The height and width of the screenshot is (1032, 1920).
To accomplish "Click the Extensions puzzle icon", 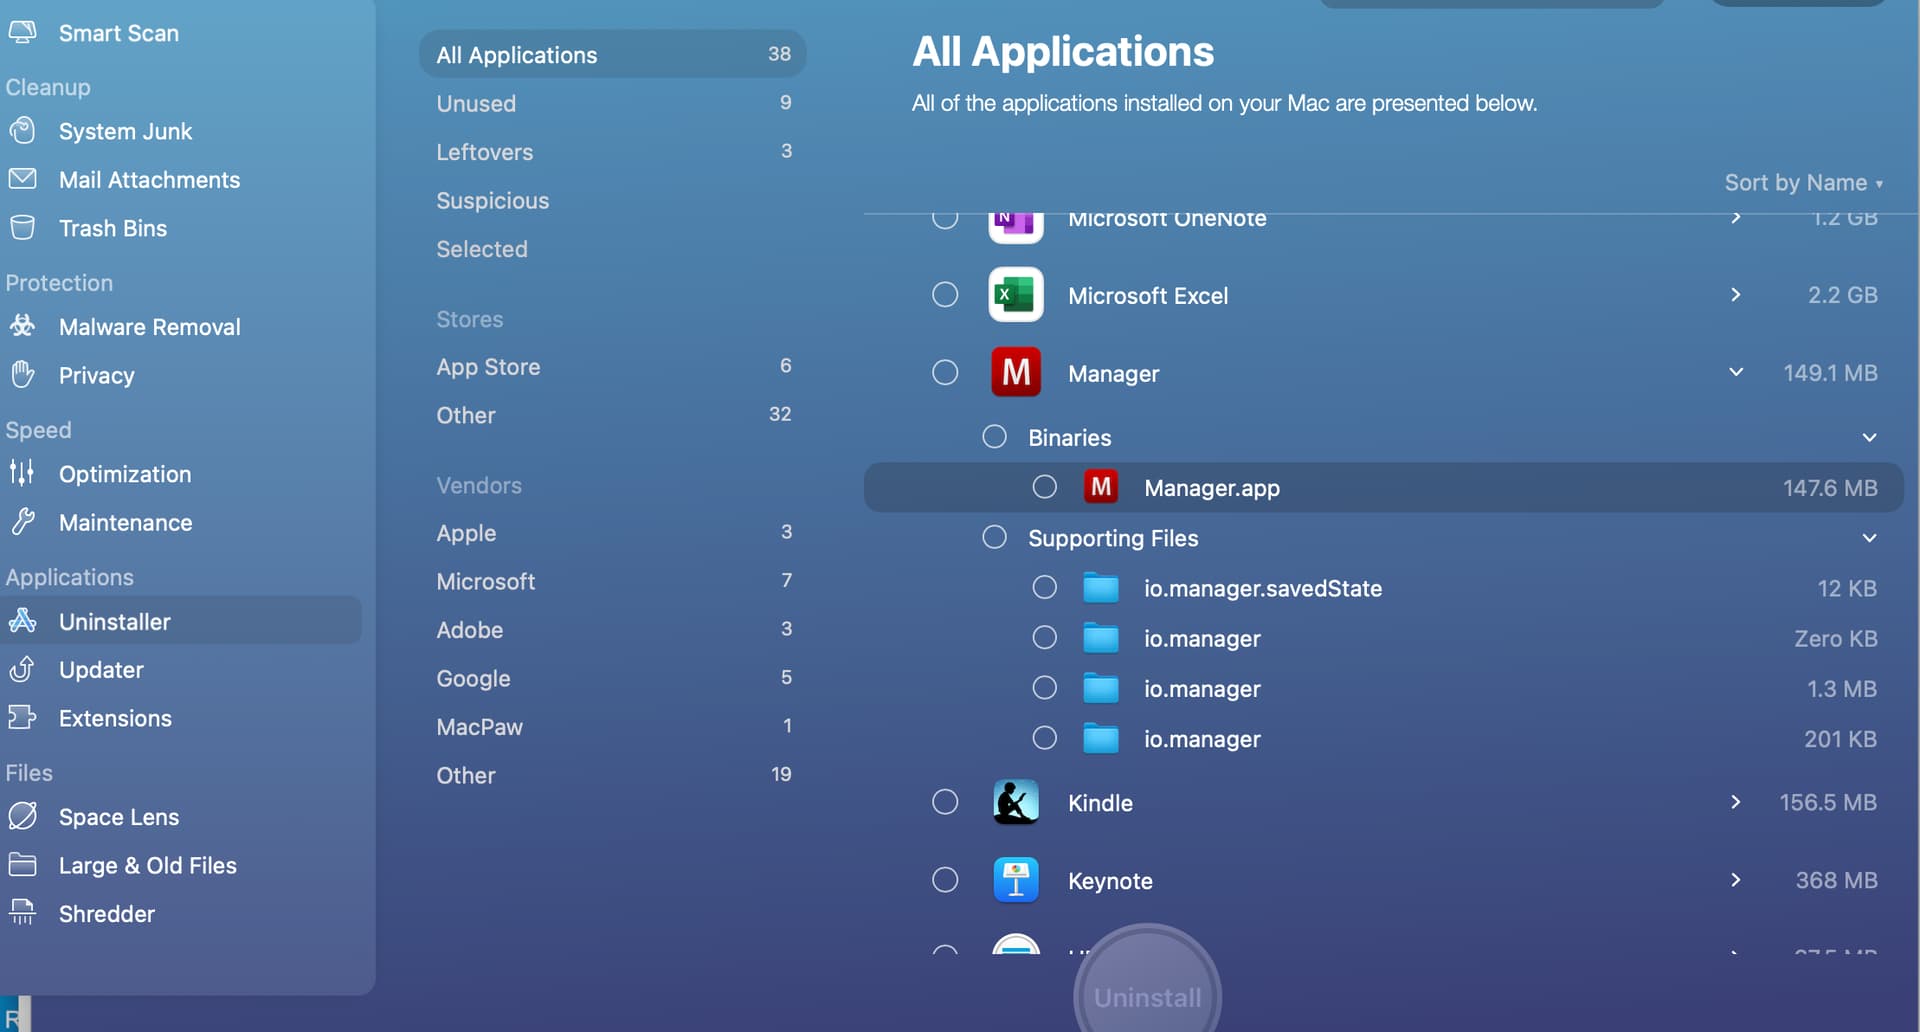I will point(22,717).
